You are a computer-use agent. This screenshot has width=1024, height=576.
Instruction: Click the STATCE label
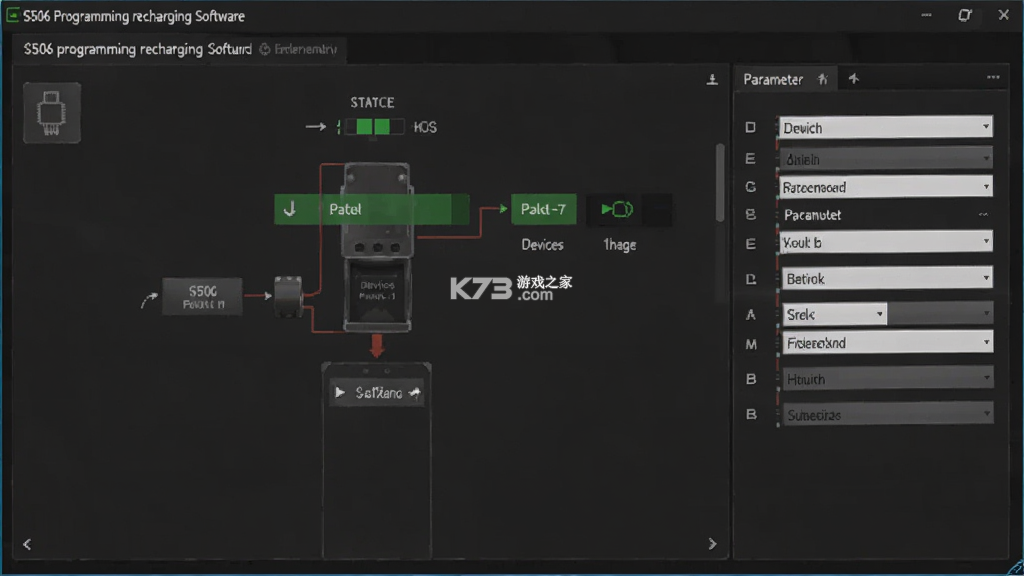coord(372,103)
